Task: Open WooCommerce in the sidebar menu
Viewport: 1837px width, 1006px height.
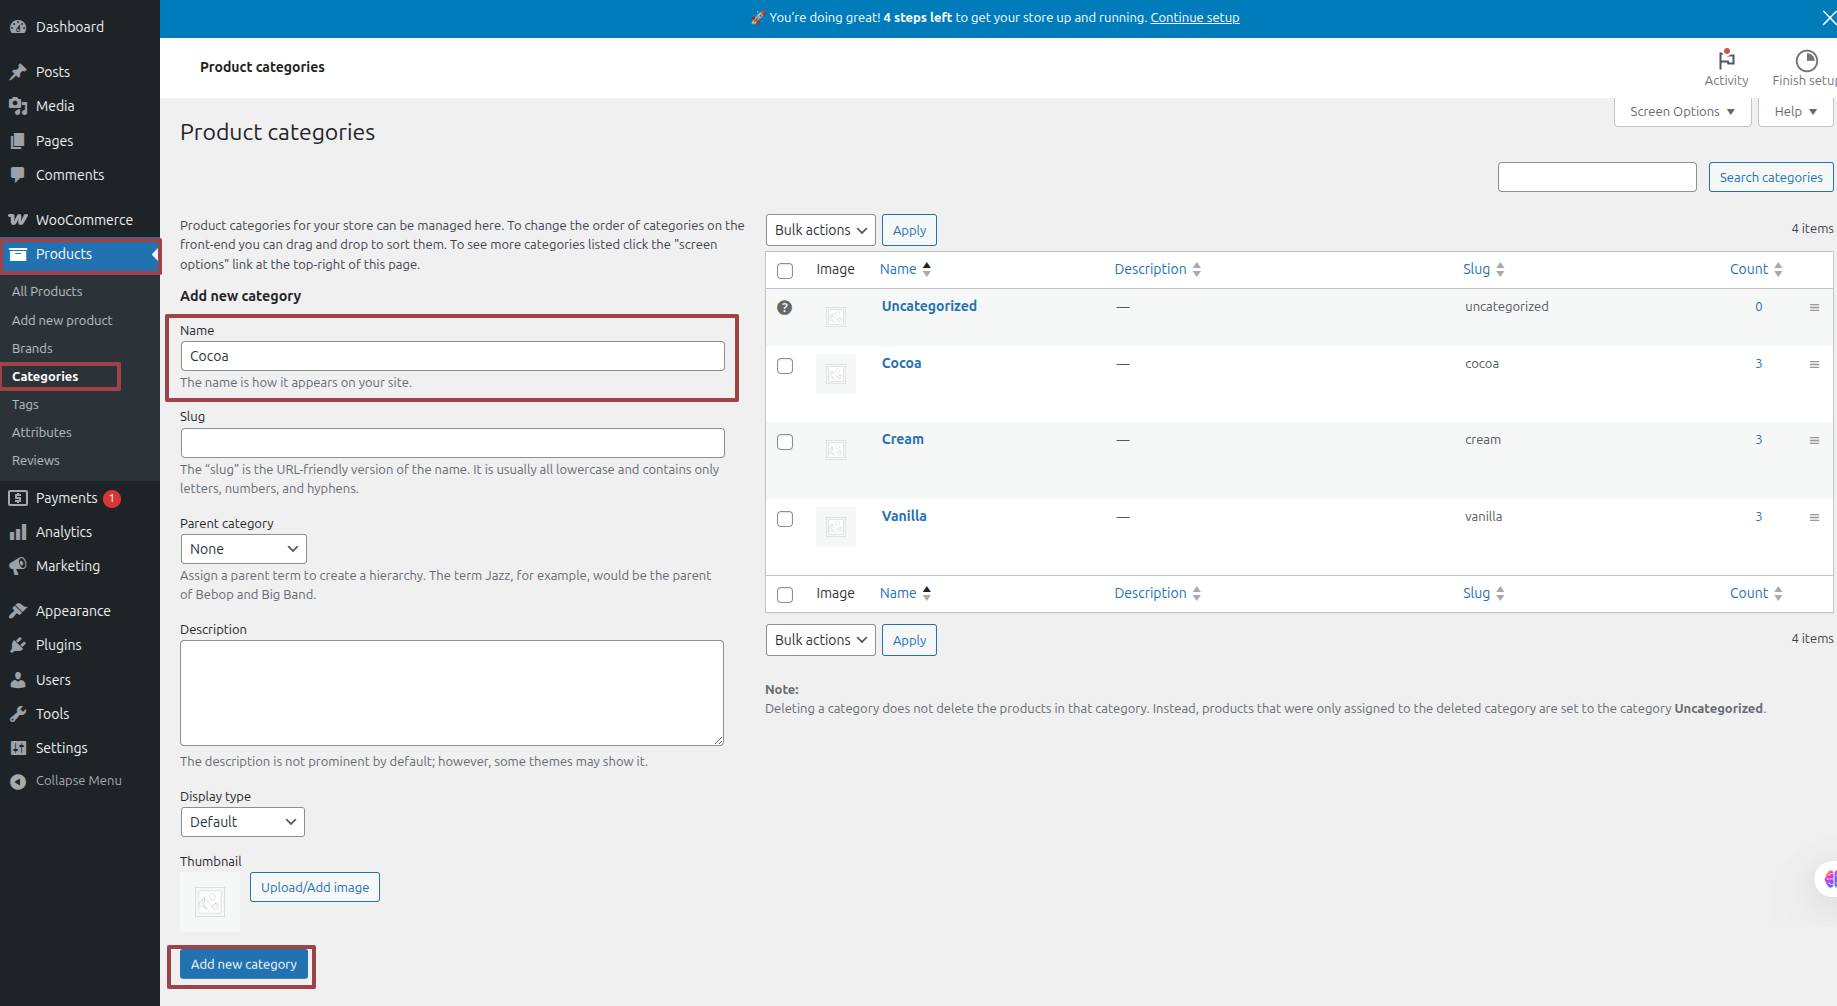Action: [84, 220]
